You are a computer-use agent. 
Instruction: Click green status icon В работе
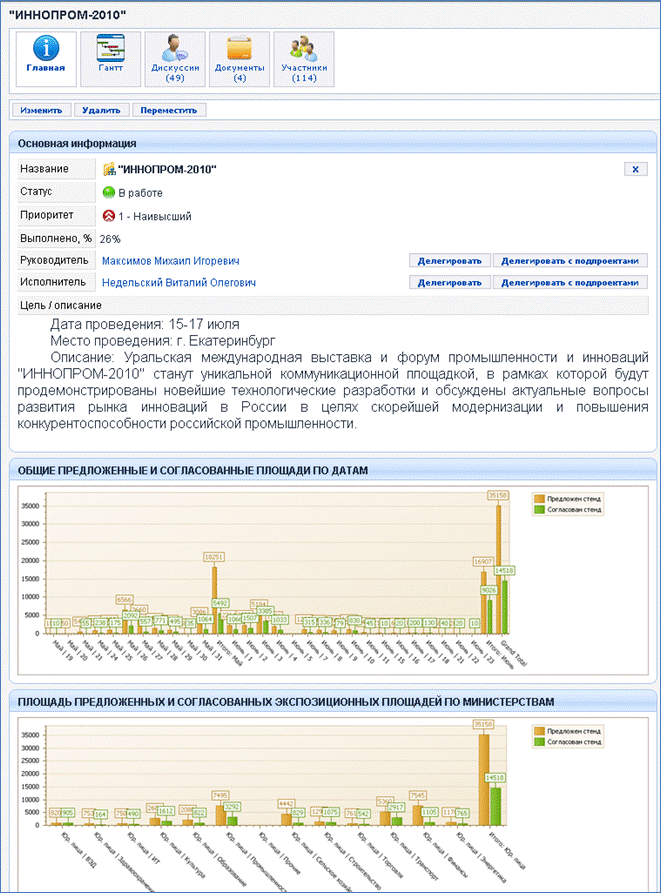point(108,192)
